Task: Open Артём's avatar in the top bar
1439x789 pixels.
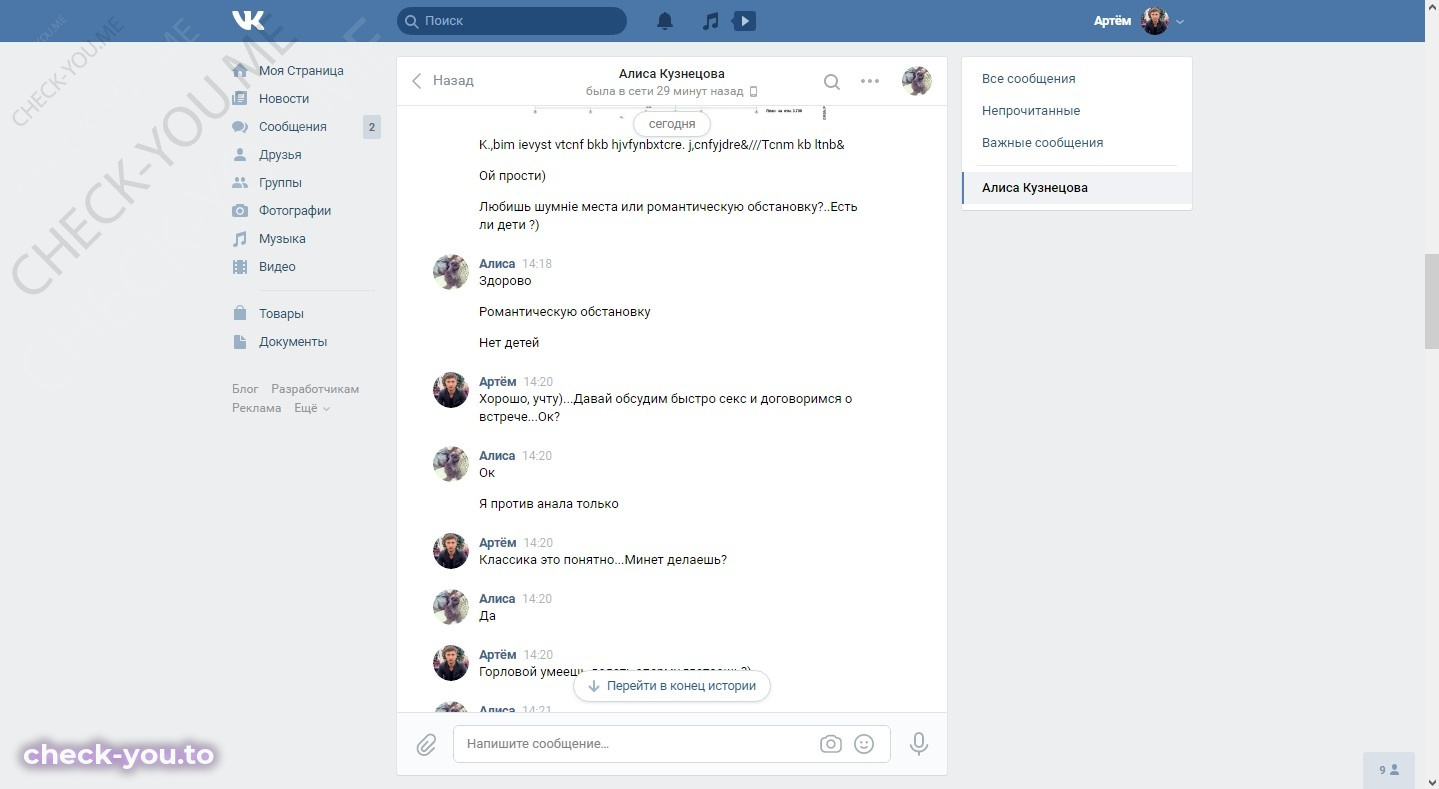Action: [1155, 20]
